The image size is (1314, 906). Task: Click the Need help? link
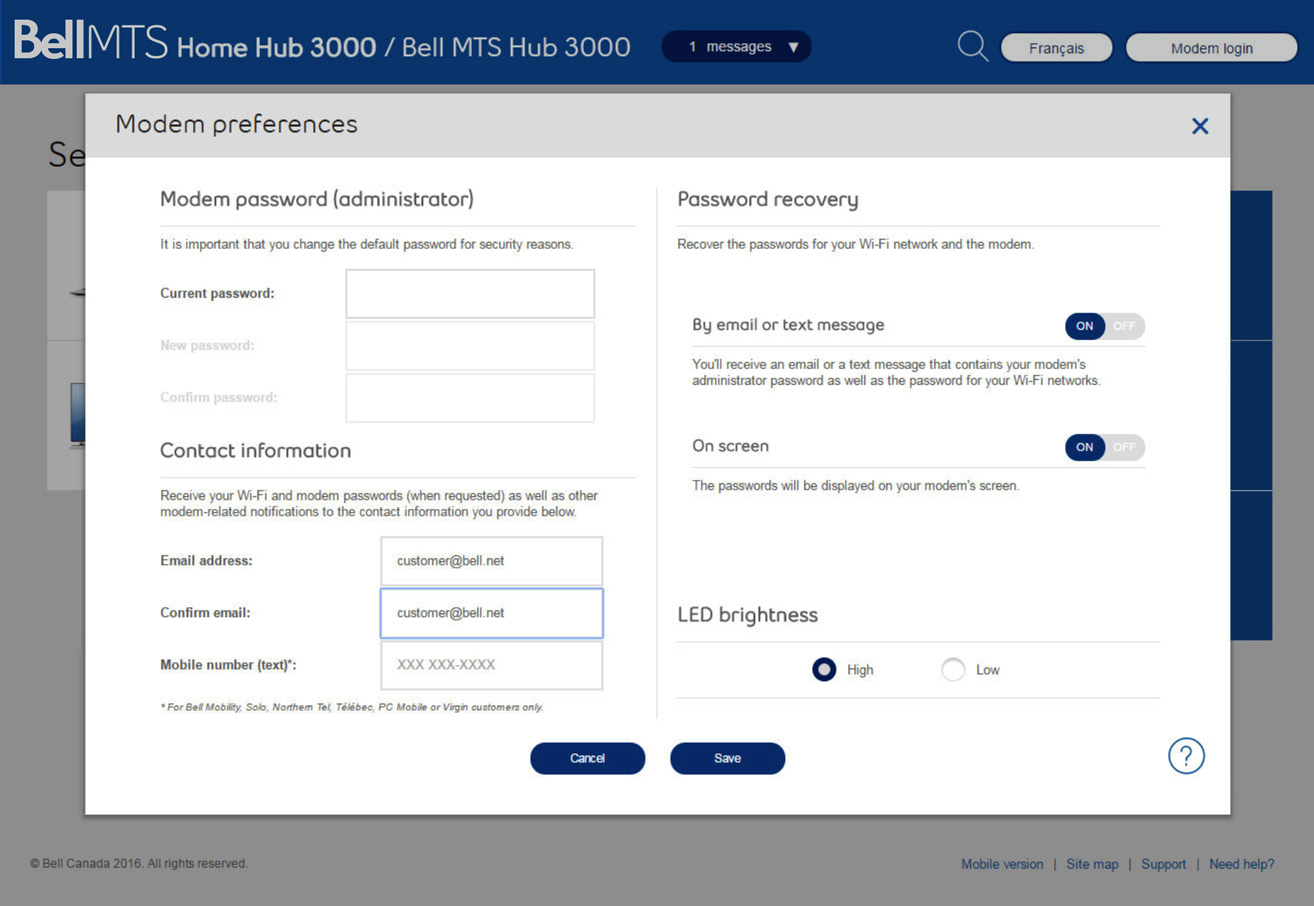pos(1242,864)
